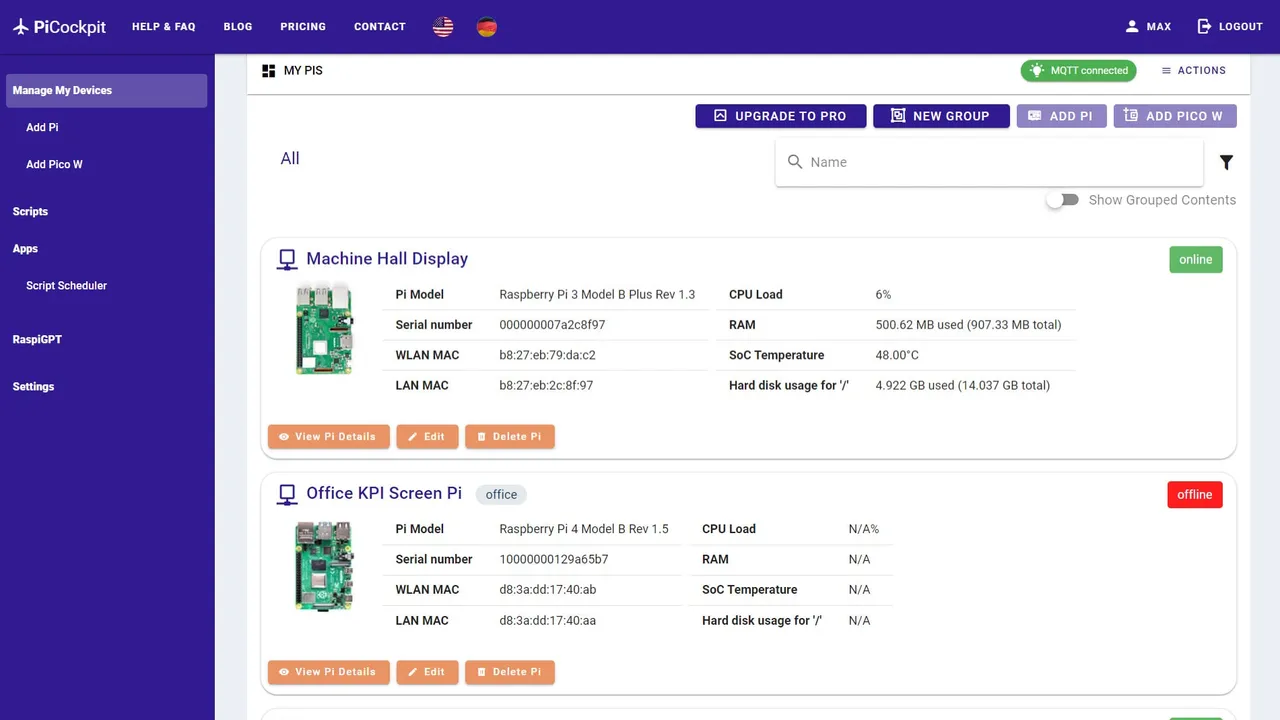Click the search magnifier icon

(x=795, y=162)
